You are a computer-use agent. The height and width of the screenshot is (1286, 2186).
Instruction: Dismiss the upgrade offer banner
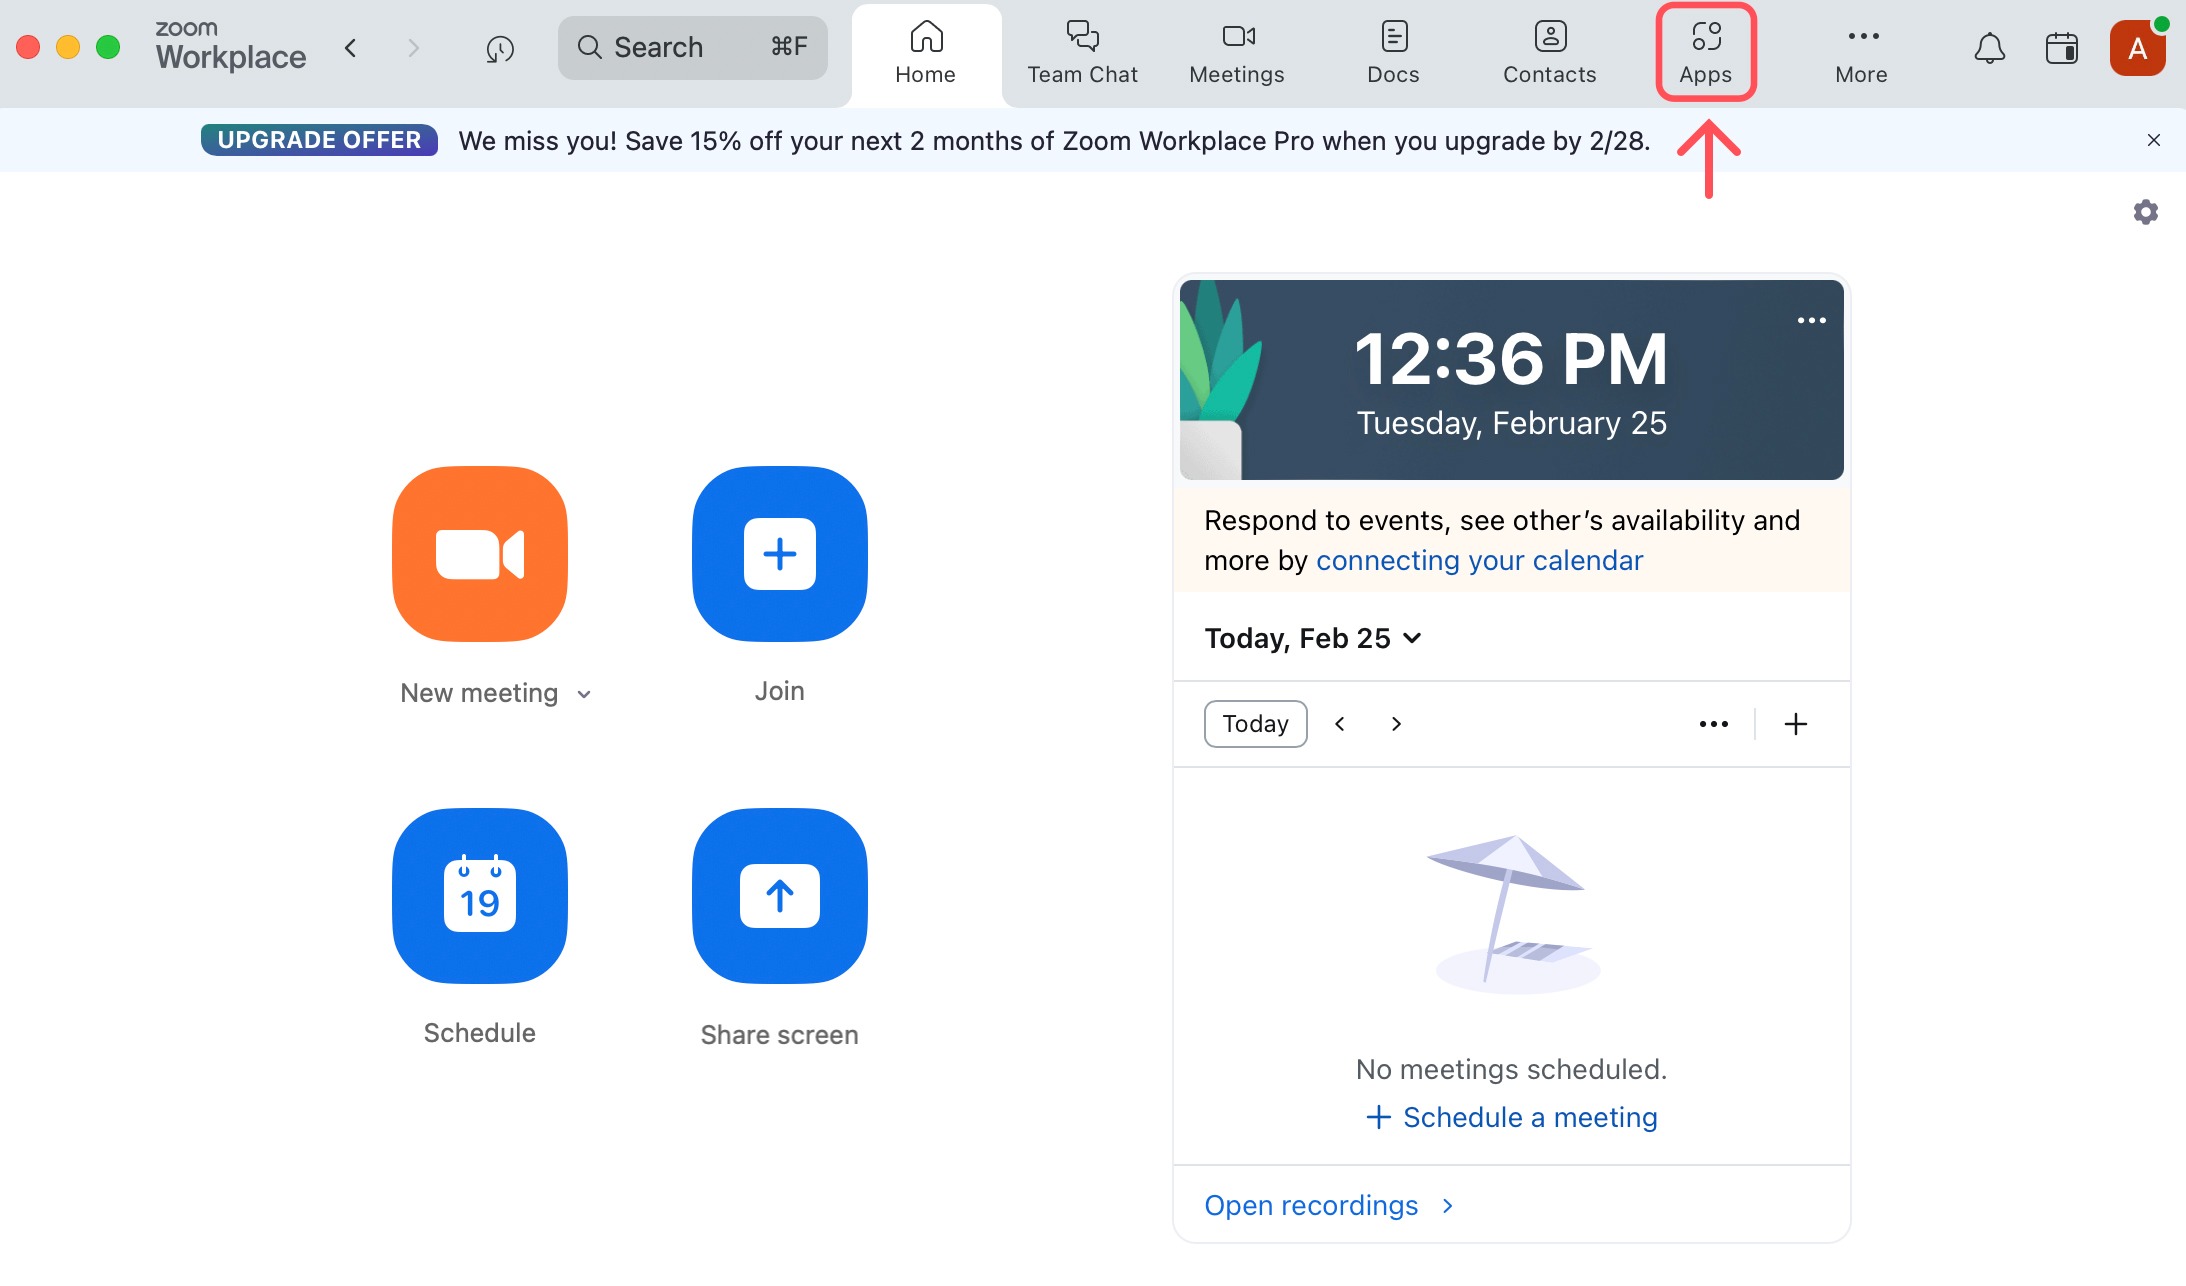click(2153, 140)
